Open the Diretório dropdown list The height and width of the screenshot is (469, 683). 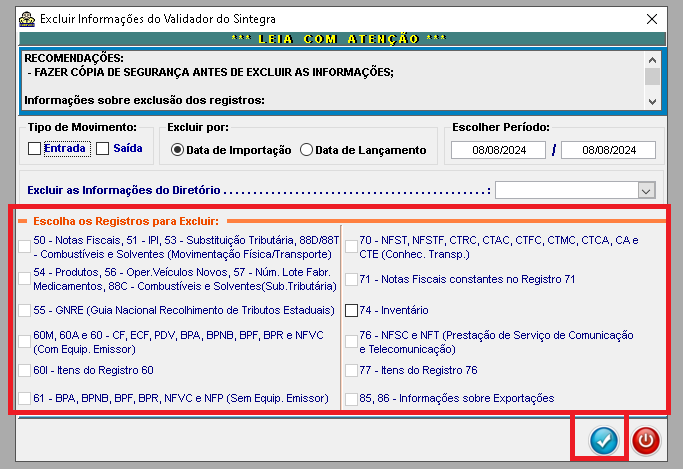[646, 190]
